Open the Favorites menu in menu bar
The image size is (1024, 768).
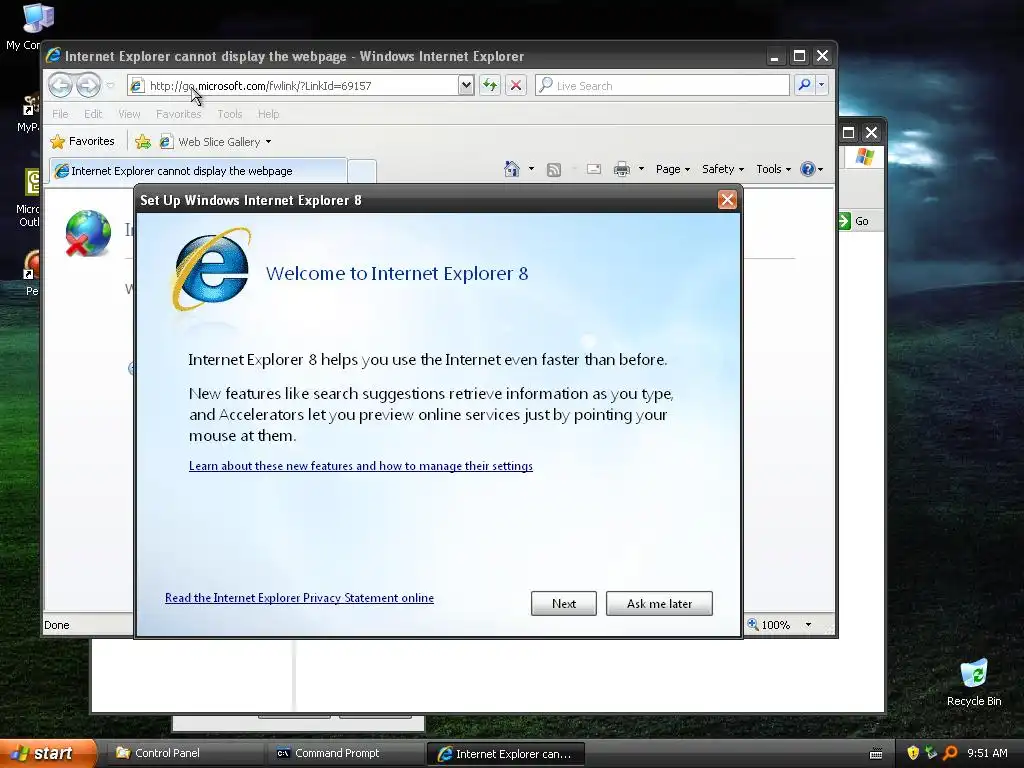178,114
